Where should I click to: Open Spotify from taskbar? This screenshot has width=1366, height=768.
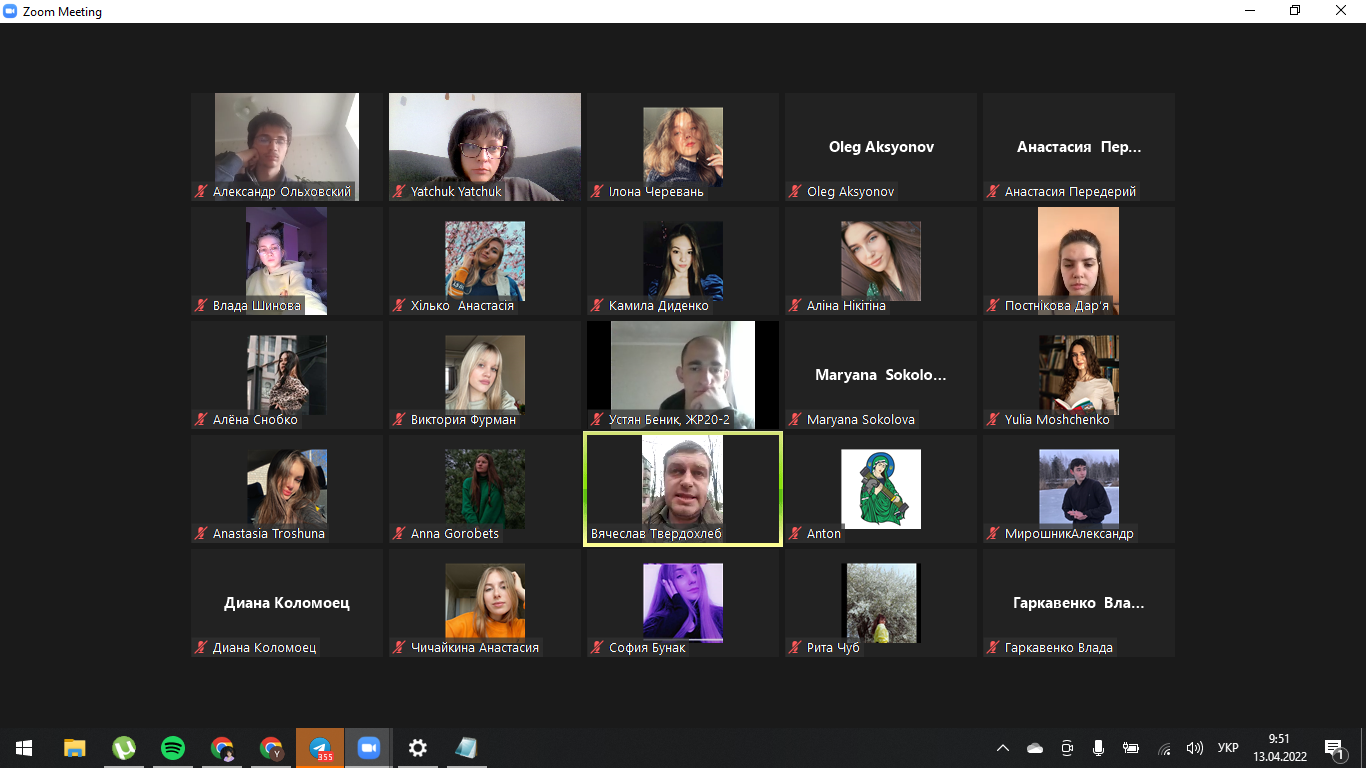[172, 748]
